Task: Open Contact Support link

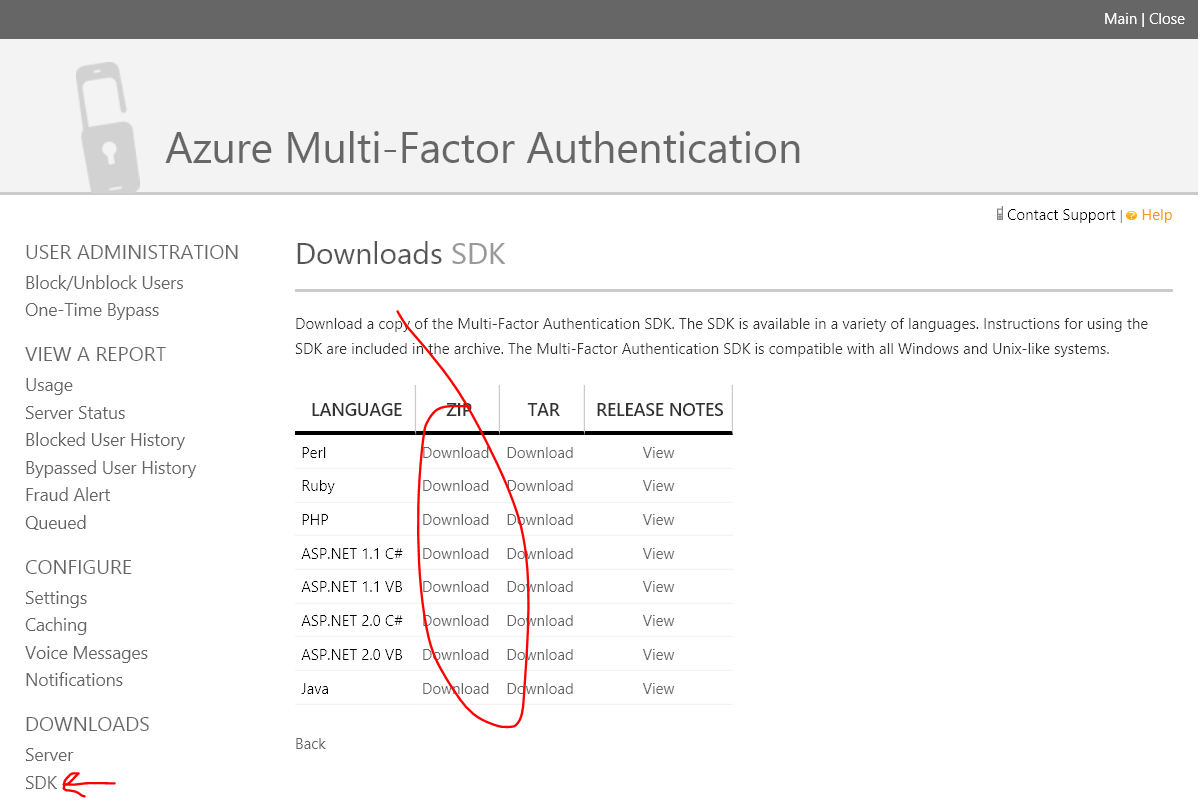Action: pos(1061,215)
